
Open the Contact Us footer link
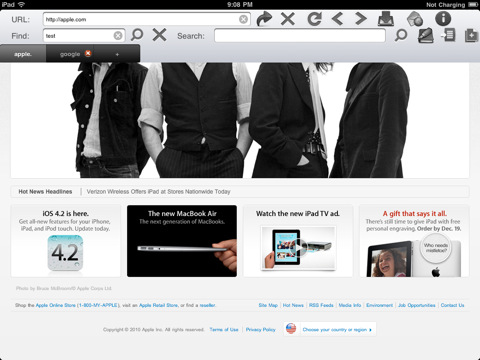452,305
